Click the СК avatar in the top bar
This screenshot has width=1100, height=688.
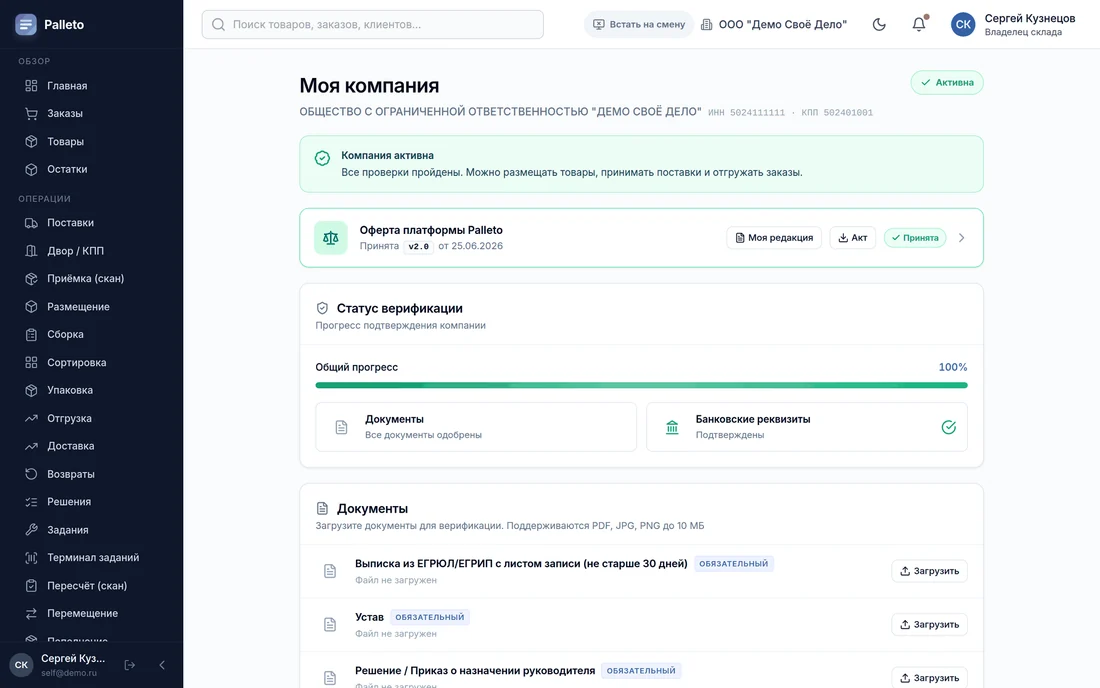coord(963,25)
